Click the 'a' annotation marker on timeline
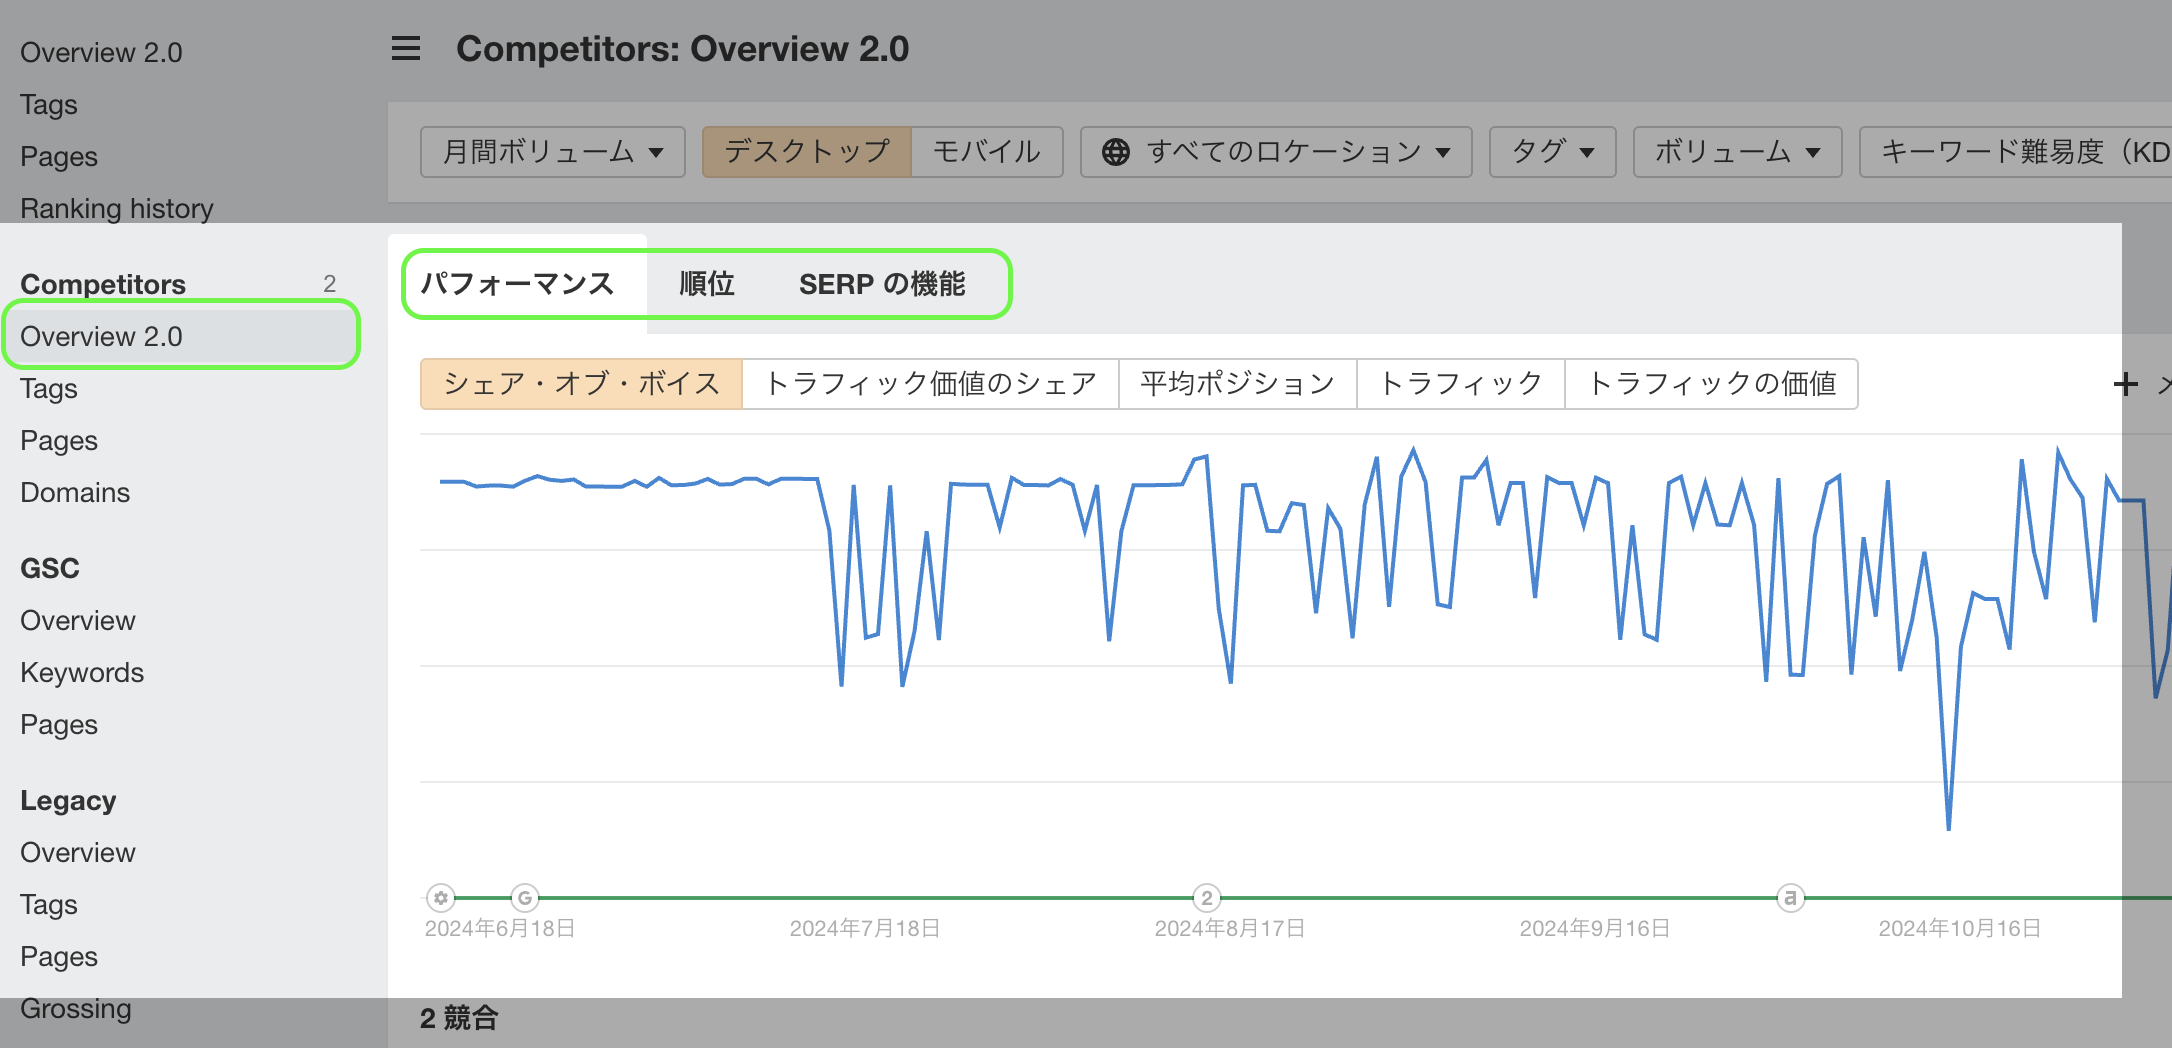The height and width of the screenshot is (1048, 2172). point(1790,898)
